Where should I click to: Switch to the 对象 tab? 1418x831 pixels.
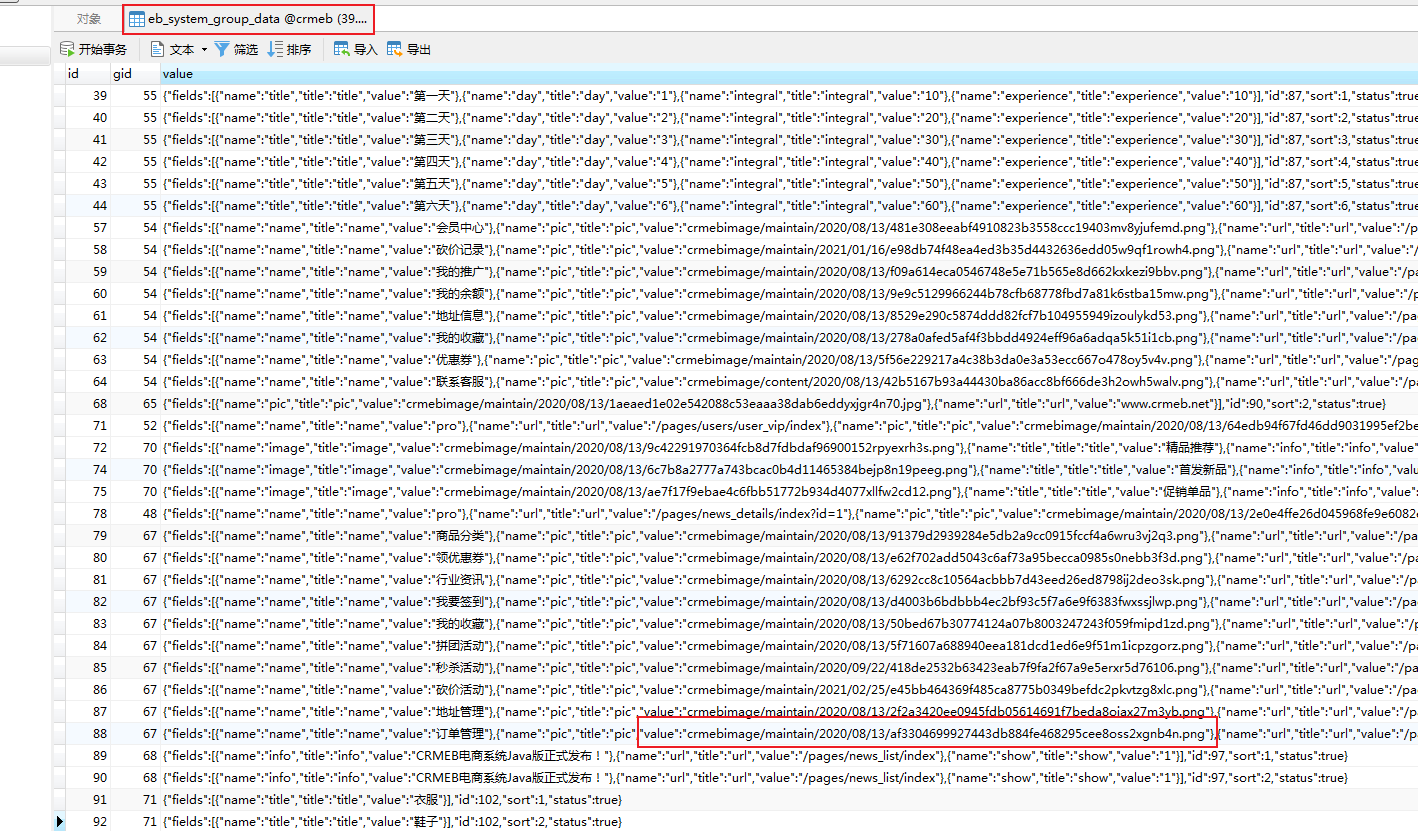[x=89, y=19]
